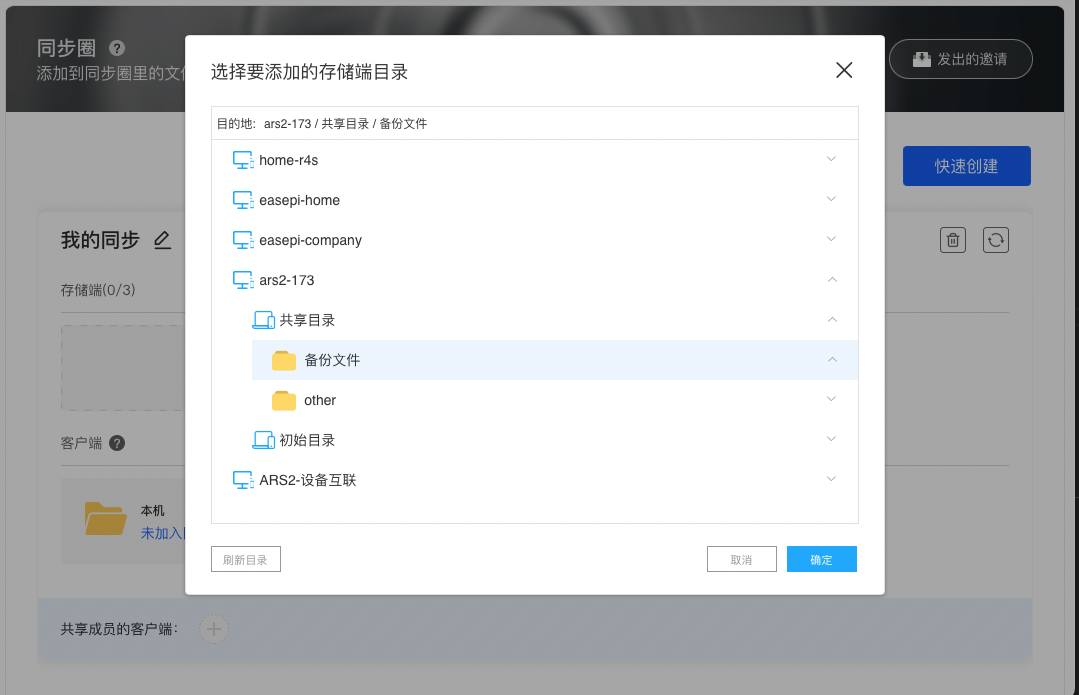Expand the easepi-home chevron arrow

(x=831, y=199)
